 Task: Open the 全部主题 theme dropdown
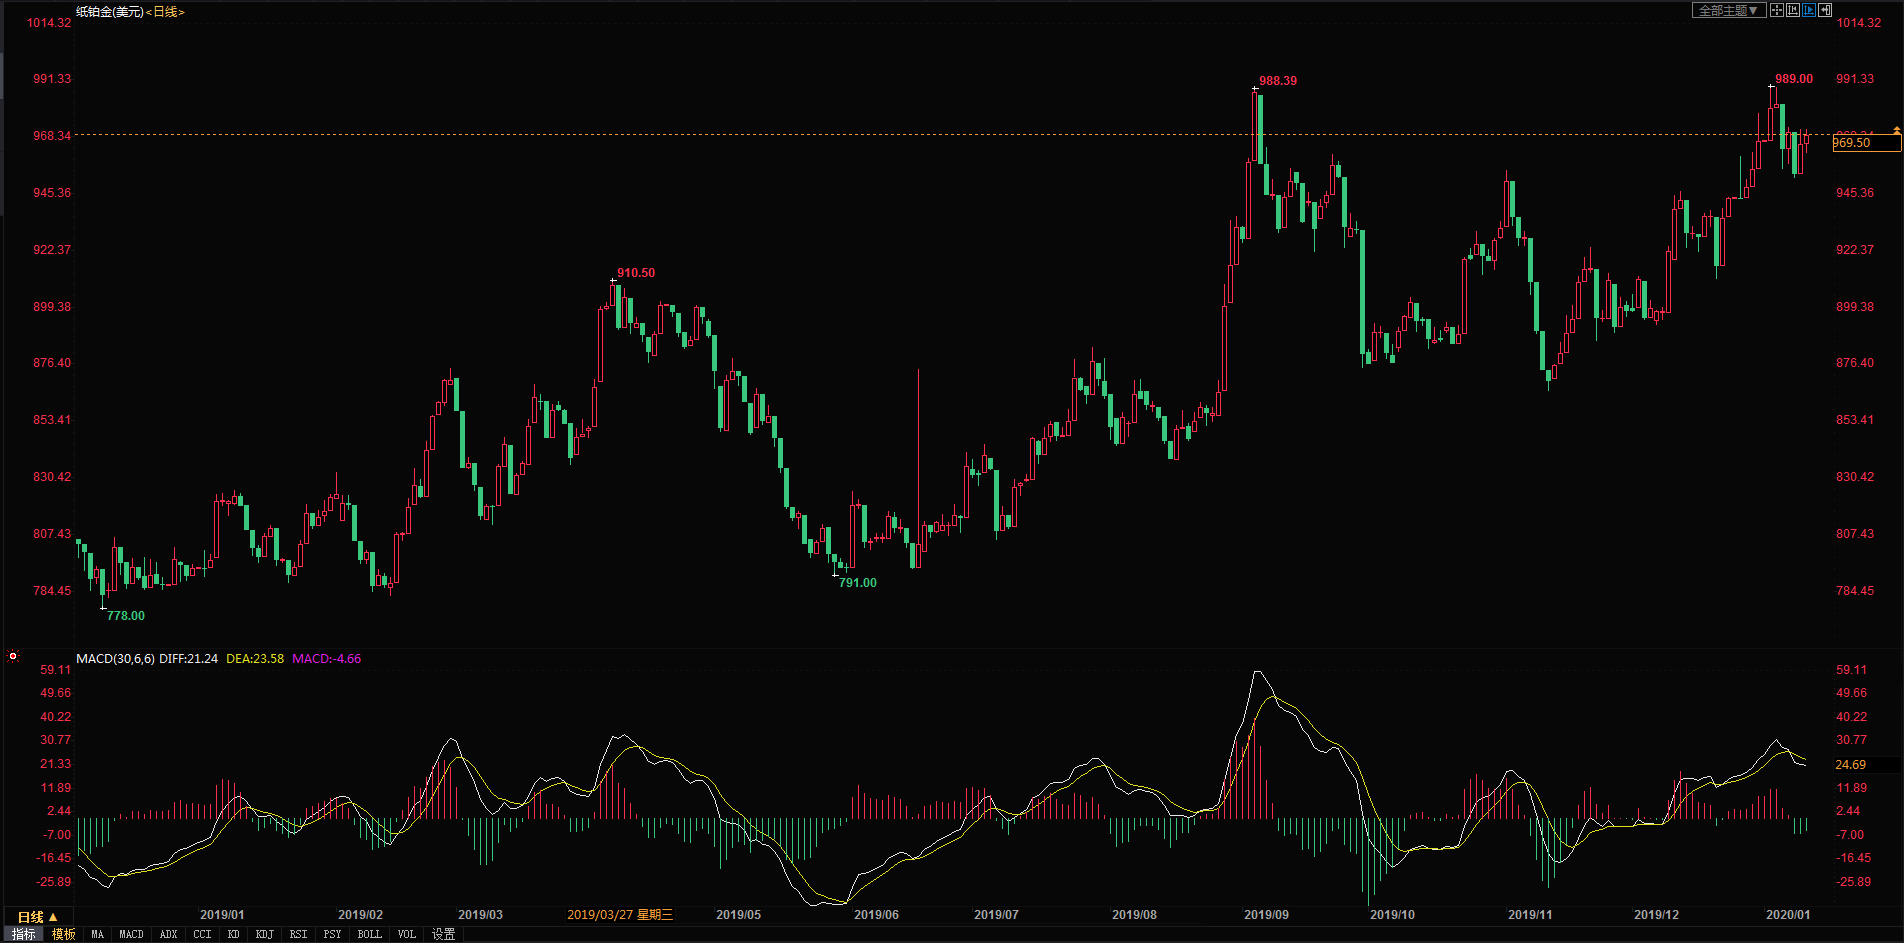click(1729, 10)
